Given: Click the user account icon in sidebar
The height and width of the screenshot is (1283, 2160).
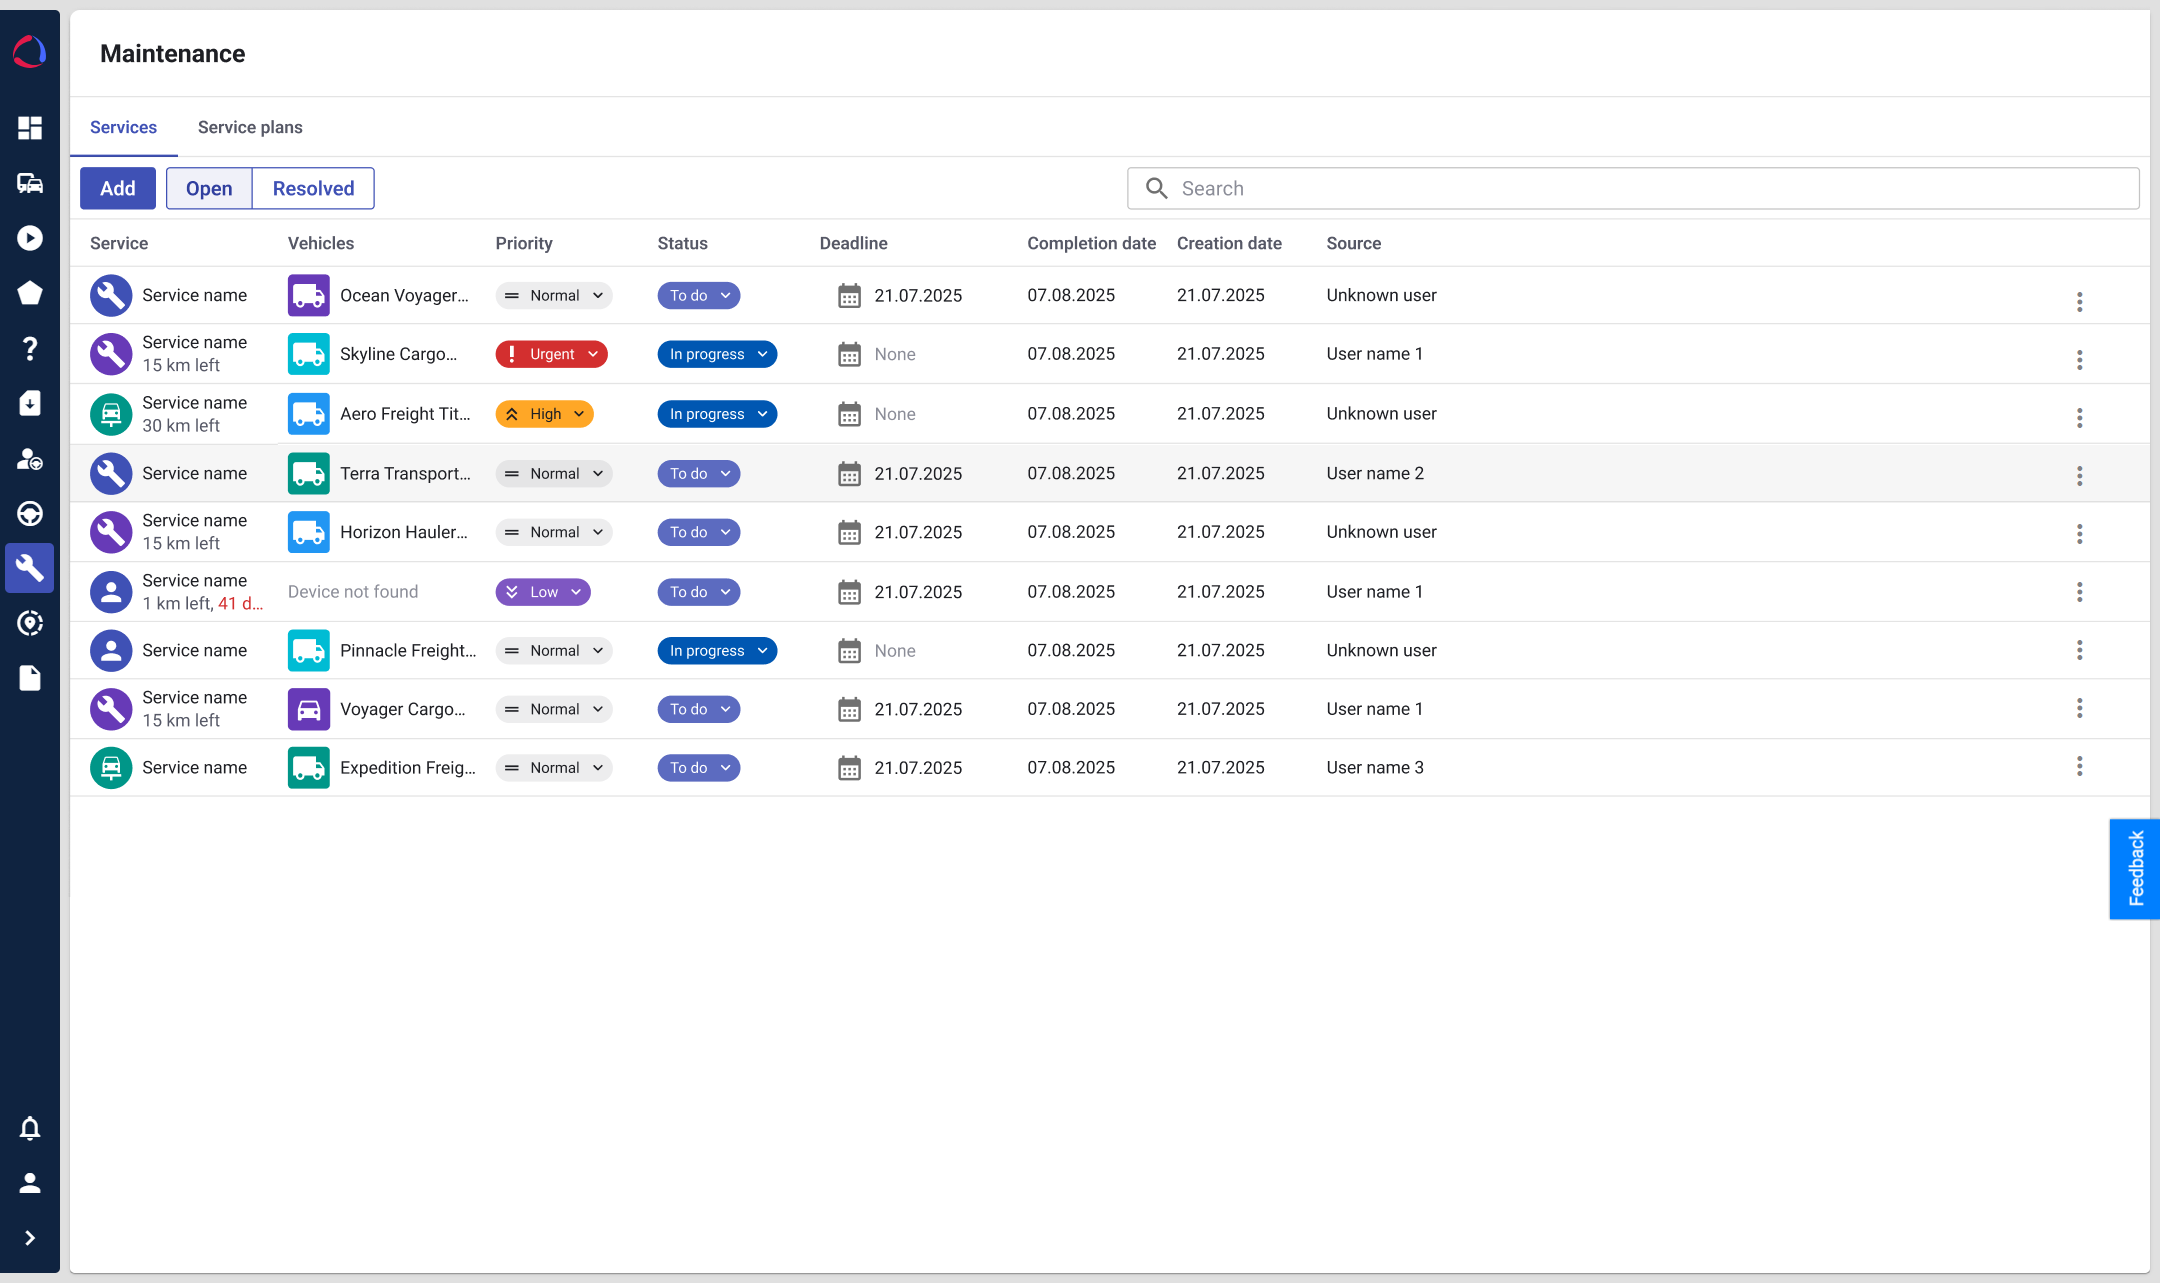Looking at the screenshot, I should pyautogui.click(x=30, y=1183).
